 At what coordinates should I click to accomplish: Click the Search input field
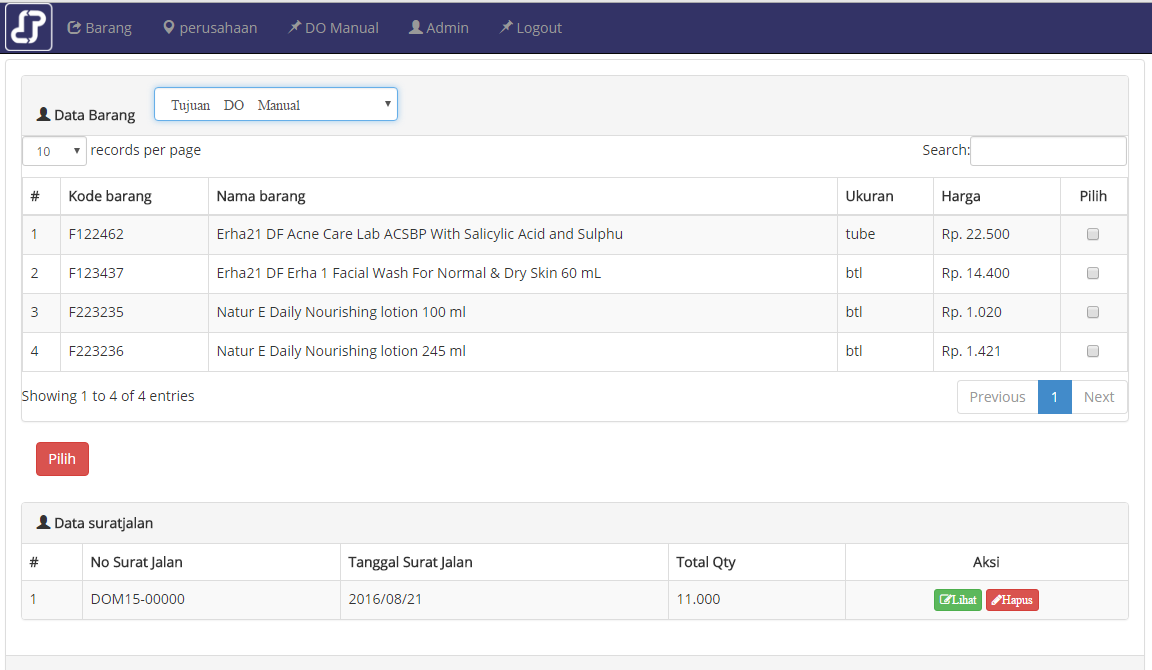point(1047,150)
